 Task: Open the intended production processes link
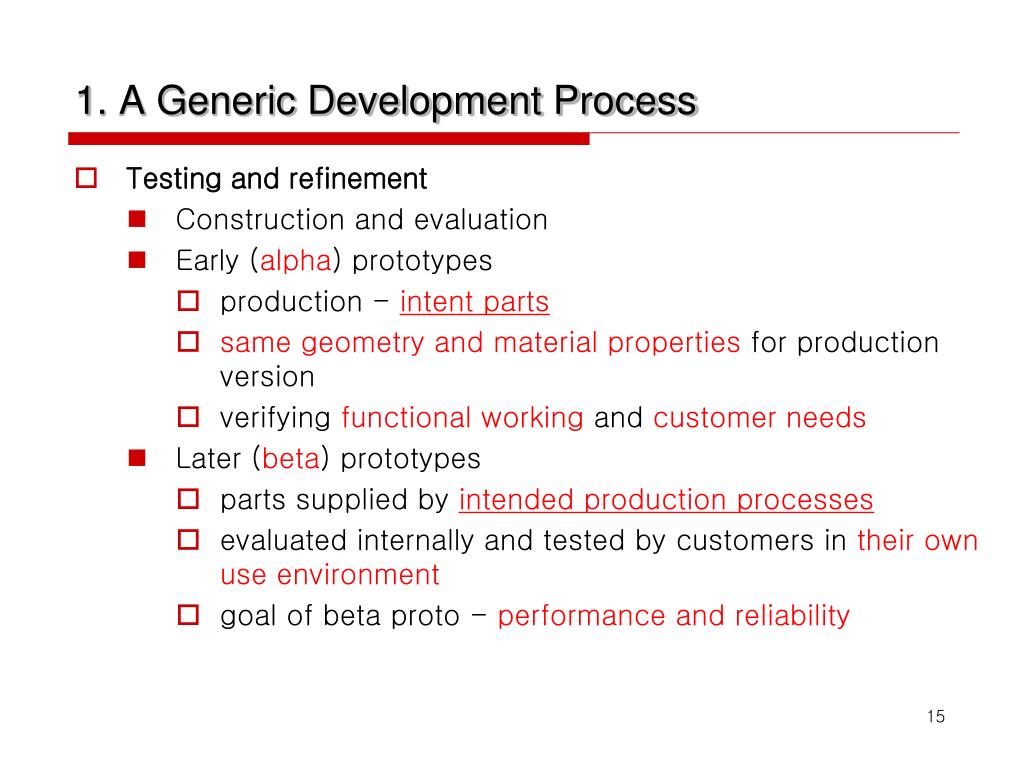[666, 500]
